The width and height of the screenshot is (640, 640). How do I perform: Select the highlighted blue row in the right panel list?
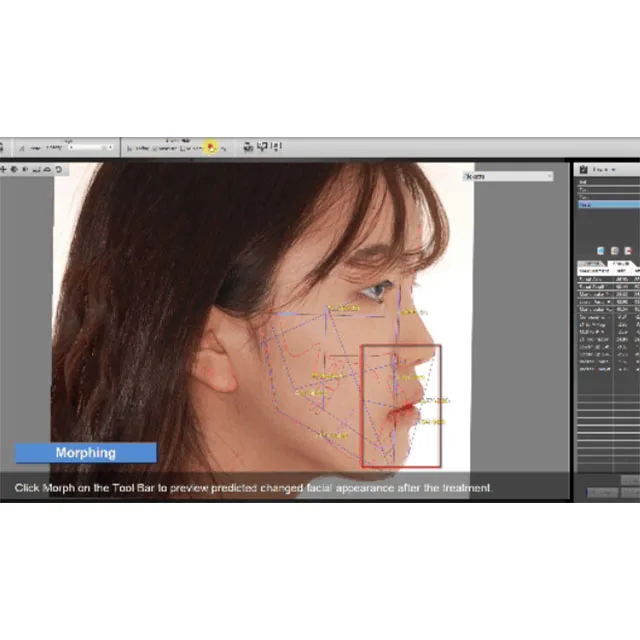click(x=608, y=205)
